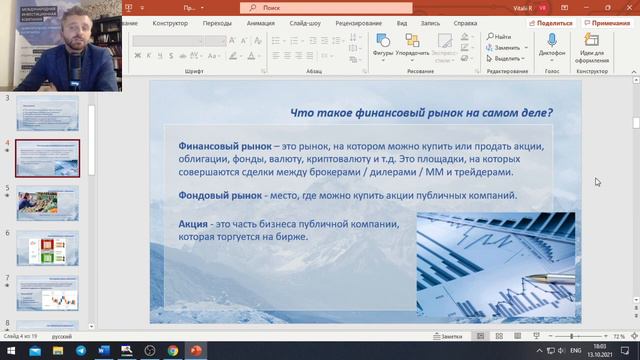The image size is (640, 360).
Task: Toggle Заметки notes pane
Action: [x=448, y=336]
